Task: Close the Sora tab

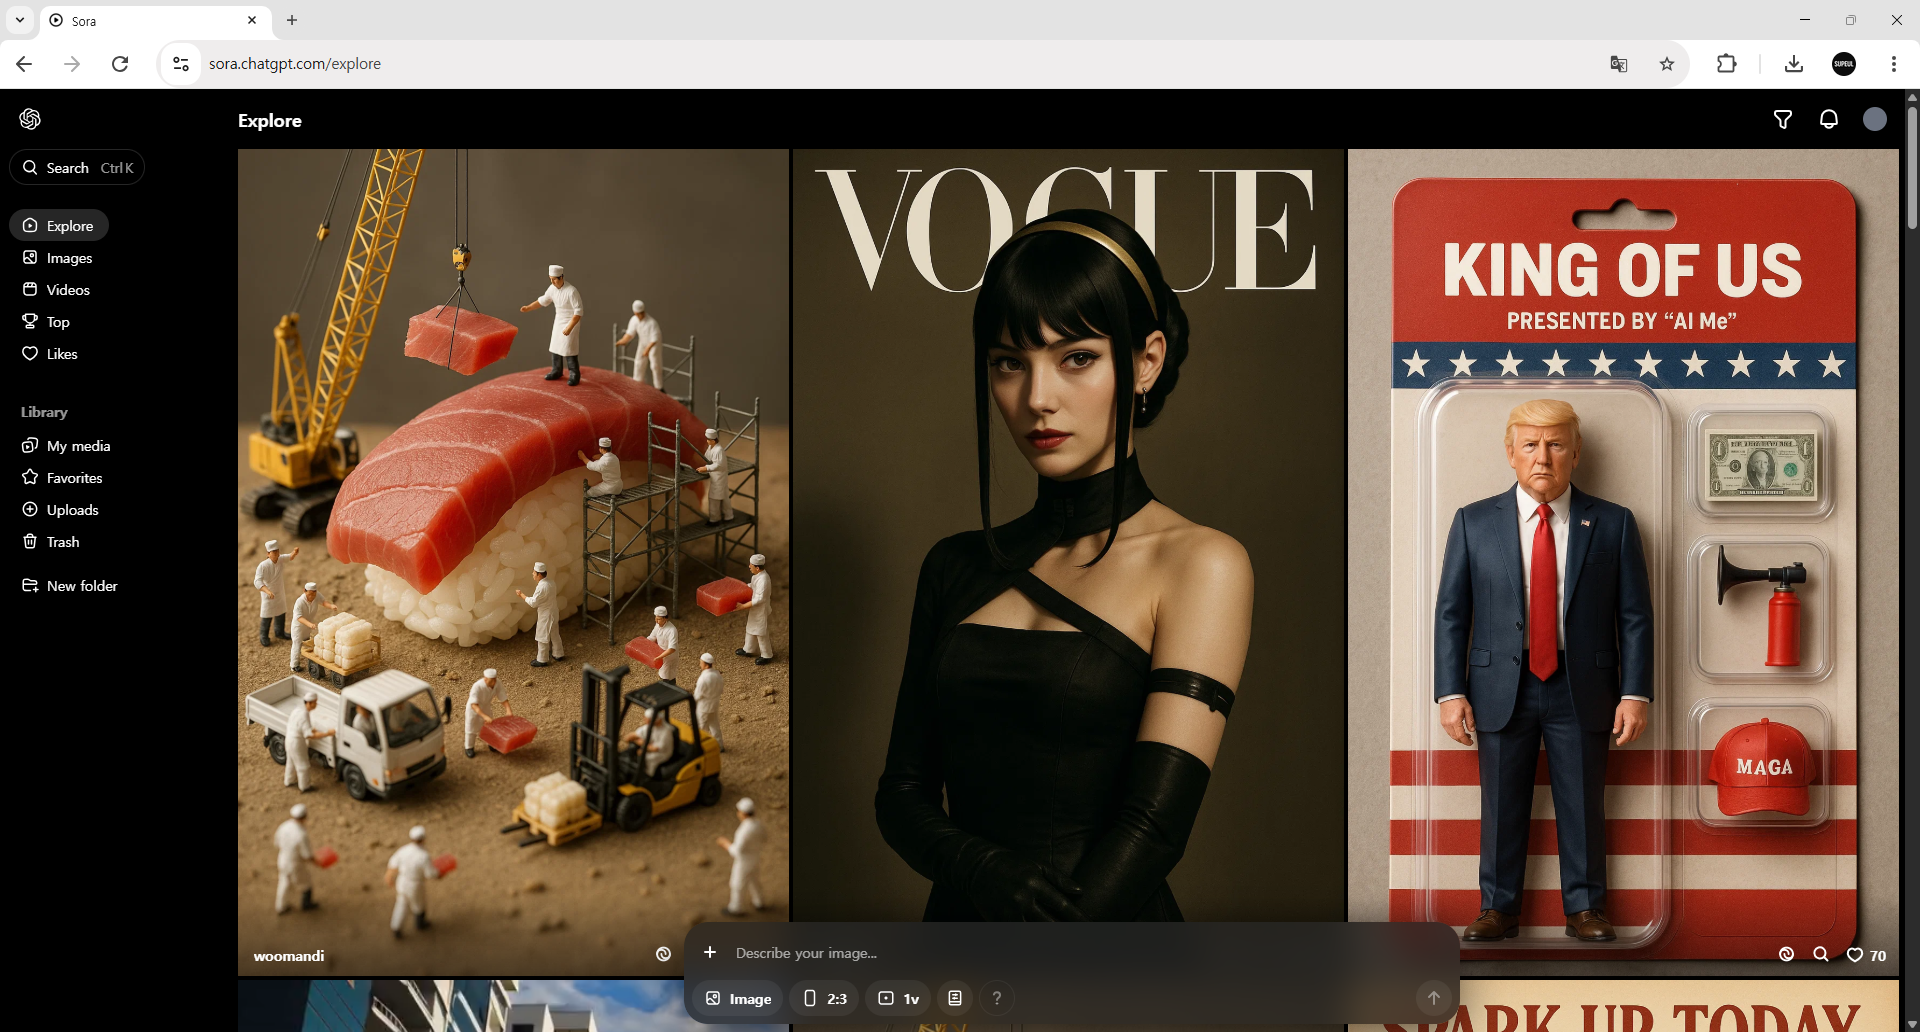Action: pos(252,20)
